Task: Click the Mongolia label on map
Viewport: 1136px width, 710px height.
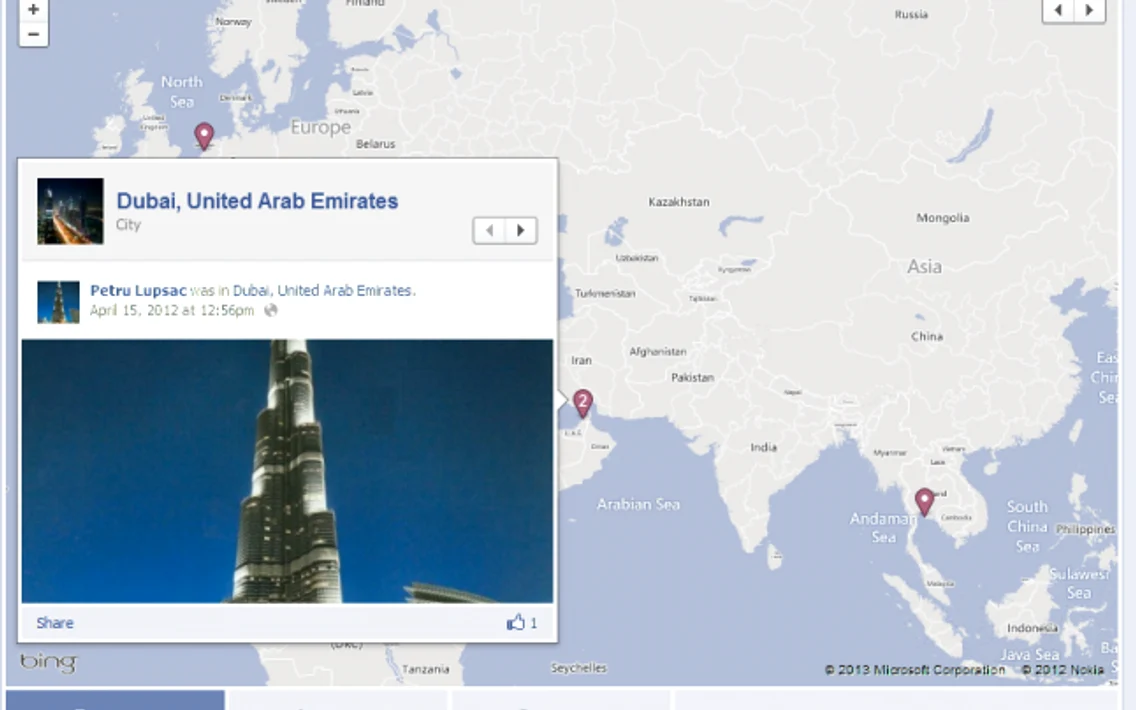Action: pyautogui.click(x=943, y=217)
